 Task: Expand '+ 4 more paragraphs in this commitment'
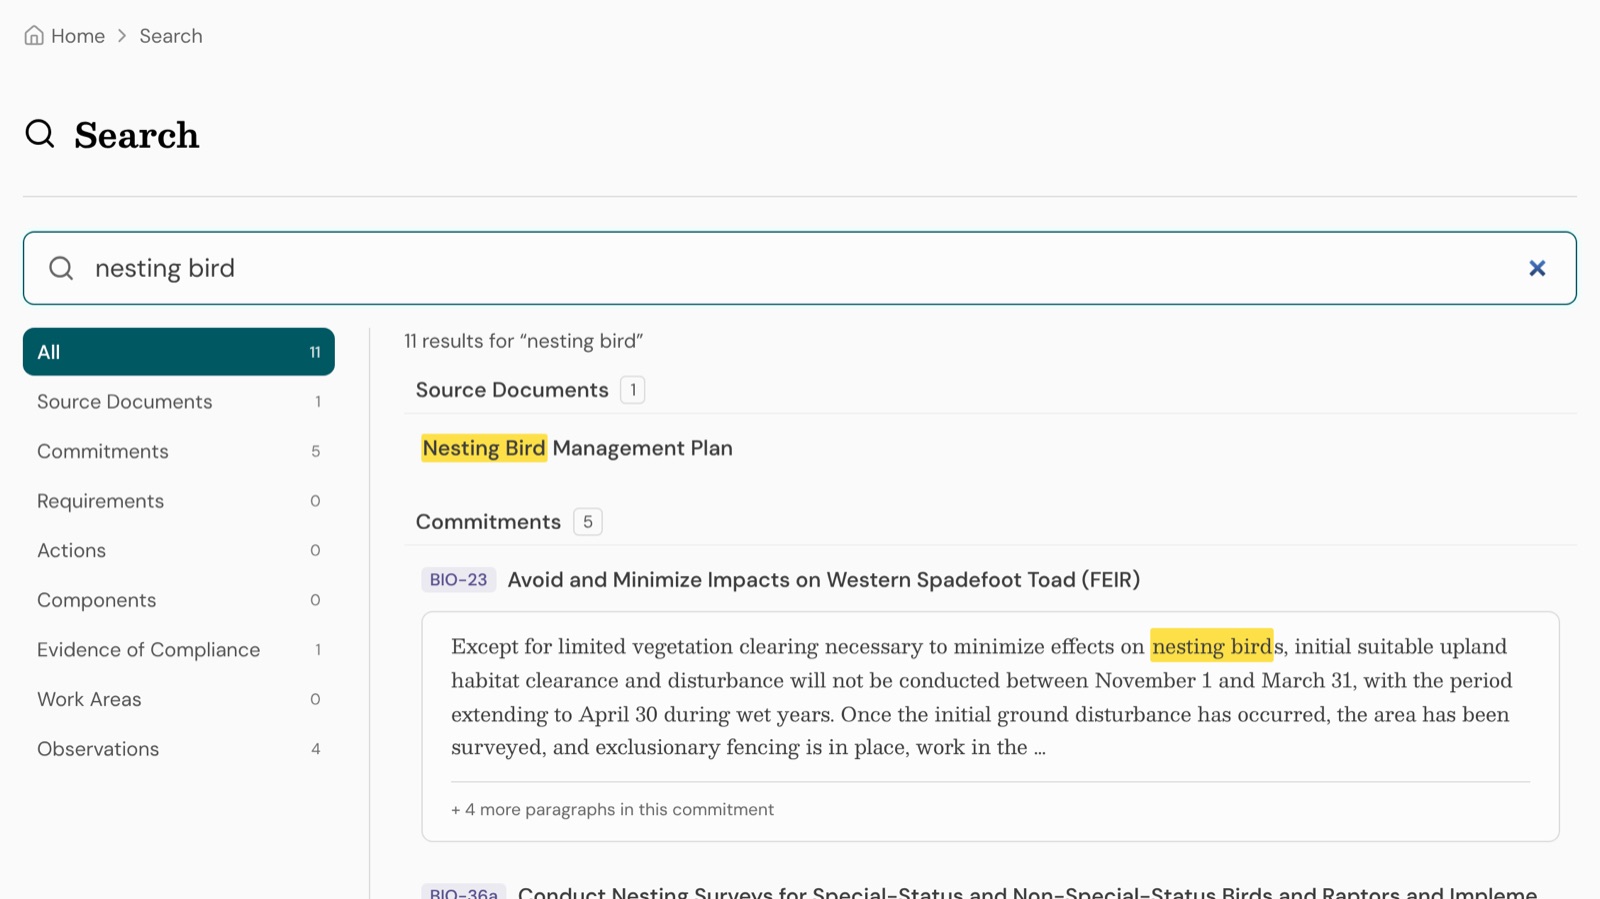[612, 809]
